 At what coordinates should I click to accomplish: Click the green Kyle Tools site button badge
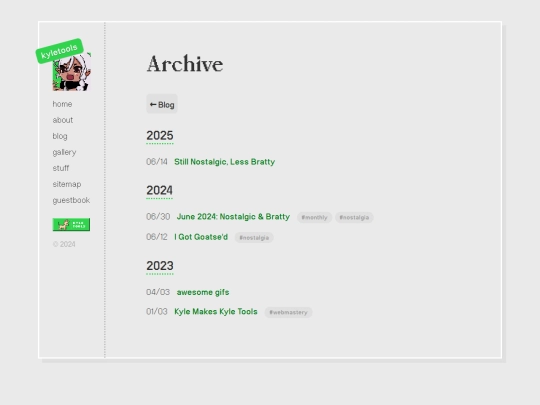tap(71, 225)
